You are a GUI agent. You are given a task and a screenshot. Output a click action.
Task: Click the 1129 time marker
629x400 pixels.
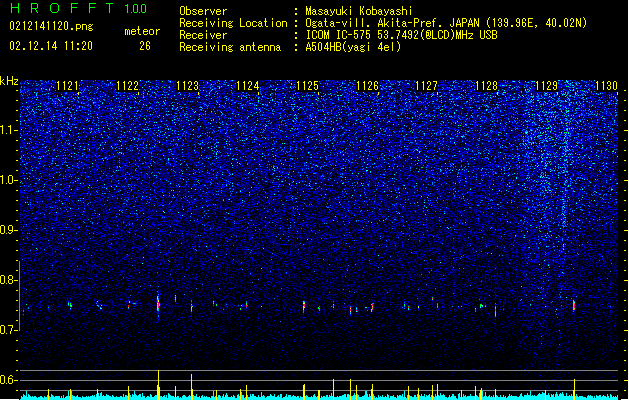(x=546, y=86)
